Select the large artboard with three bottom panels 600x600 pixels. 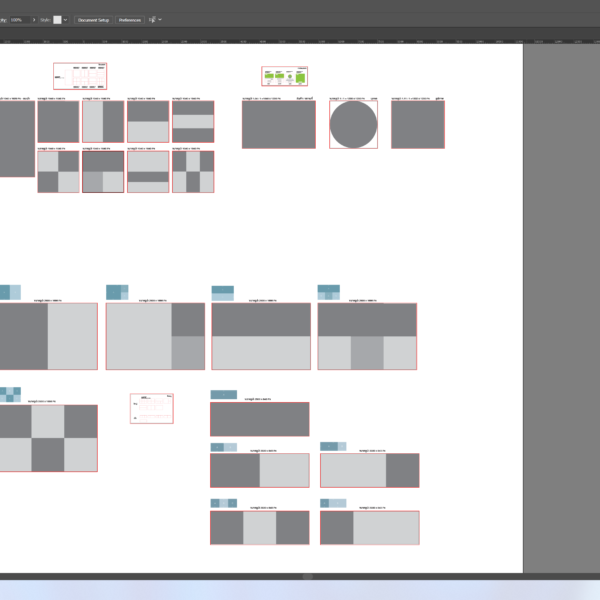point(367,336)
